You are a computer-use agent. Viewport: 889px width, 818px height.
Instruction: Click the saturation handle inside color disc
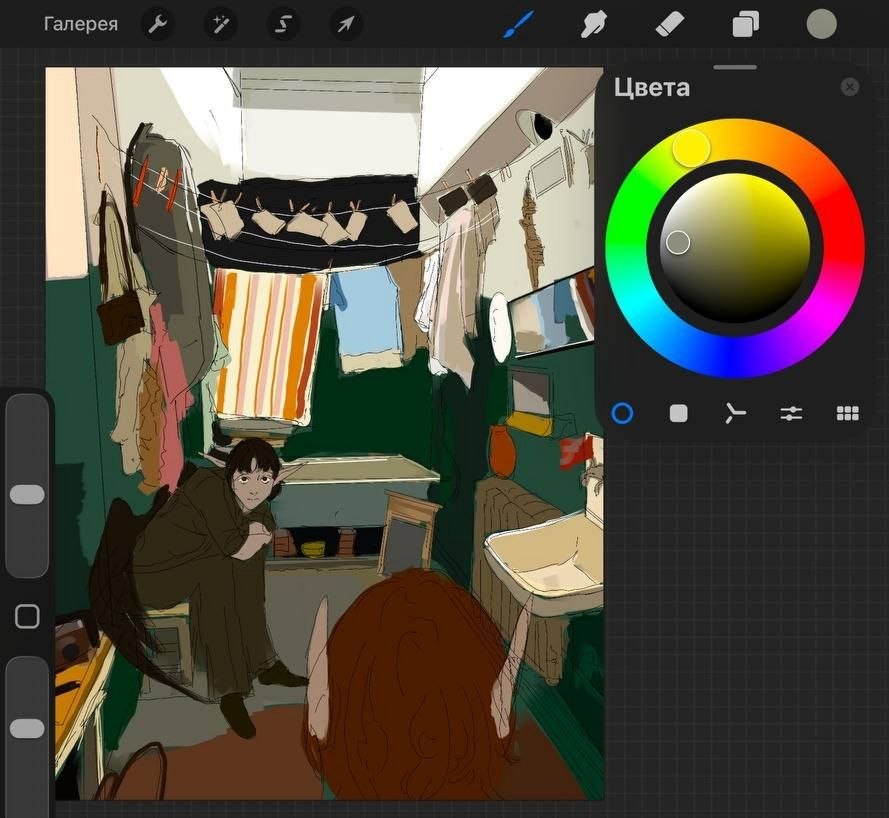[x=678, y=243]
